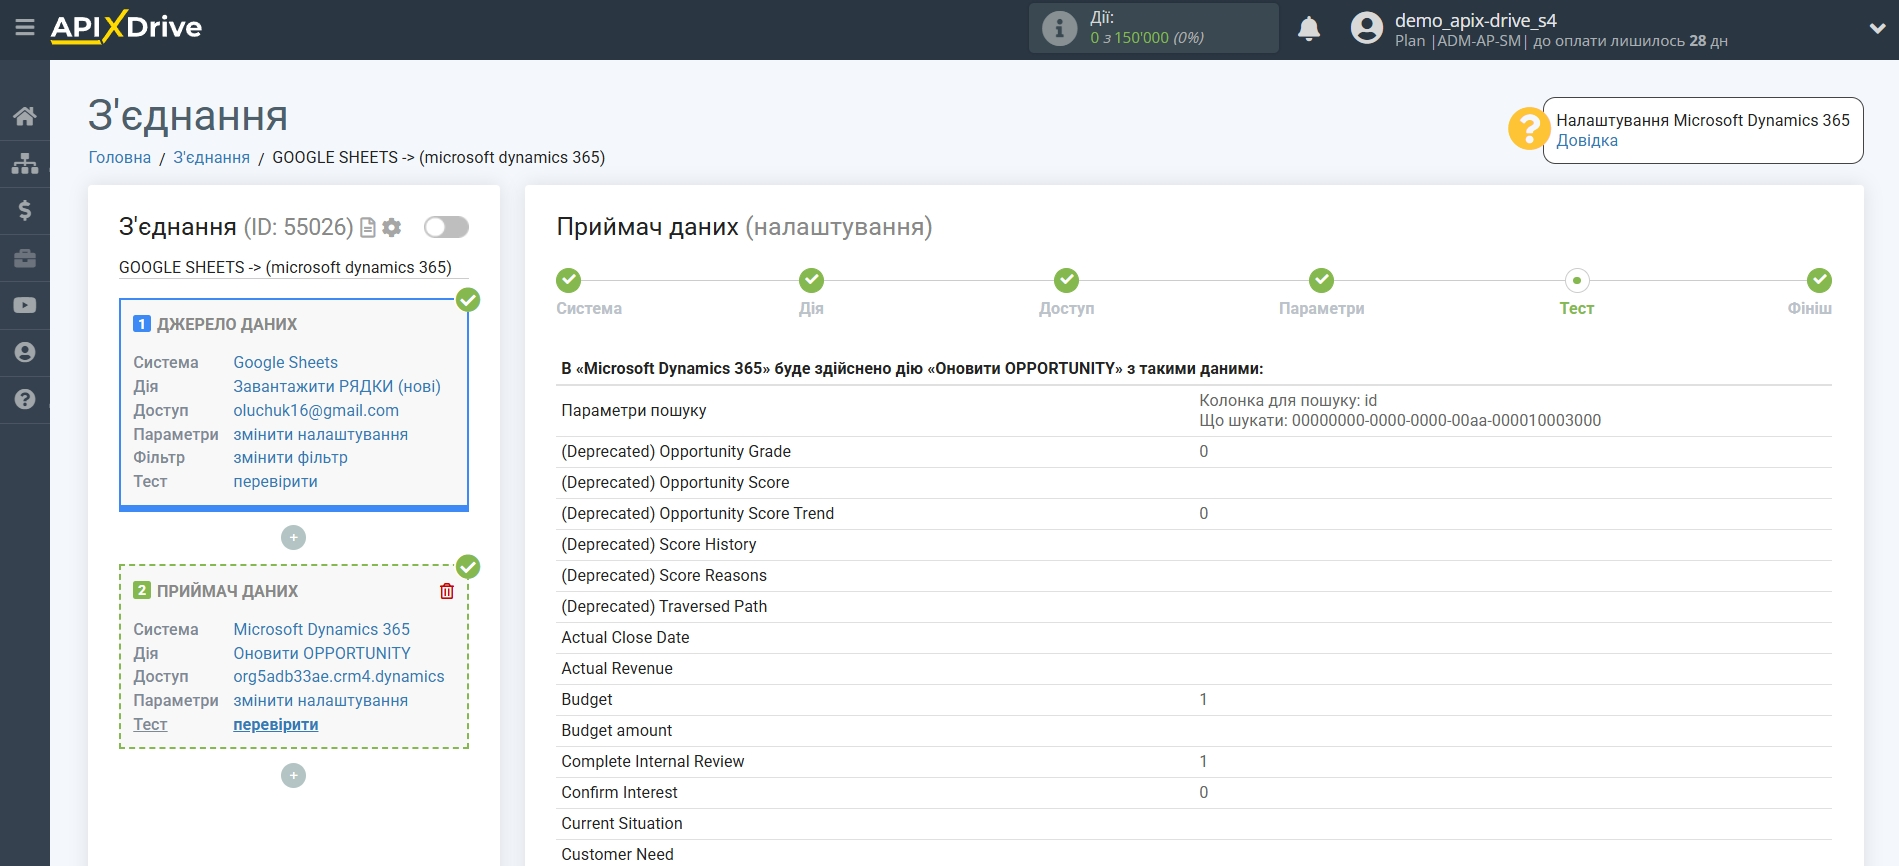1899x866 pixels.
Task: Click the ПРИЙМАЧ ДАНИХ block header
Action: 227,591
